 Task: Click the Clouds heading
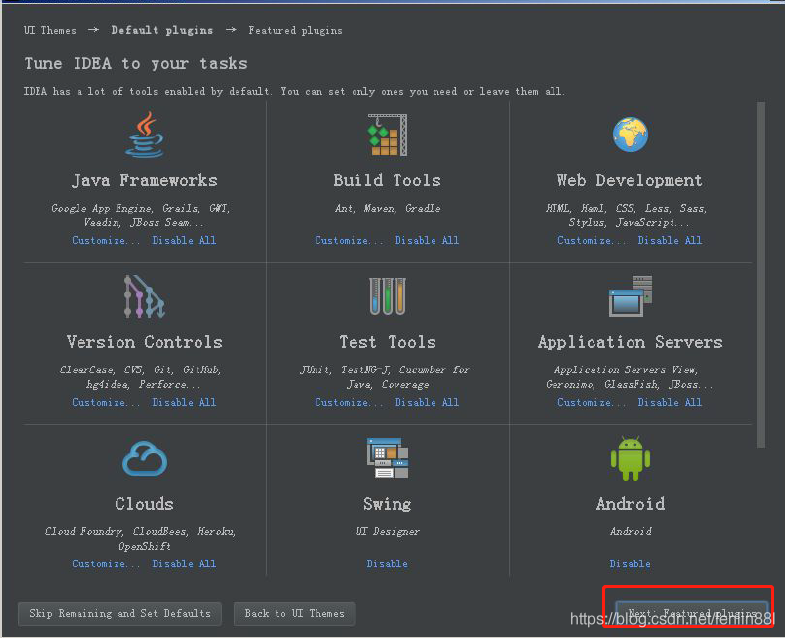[x=144, y=504]
